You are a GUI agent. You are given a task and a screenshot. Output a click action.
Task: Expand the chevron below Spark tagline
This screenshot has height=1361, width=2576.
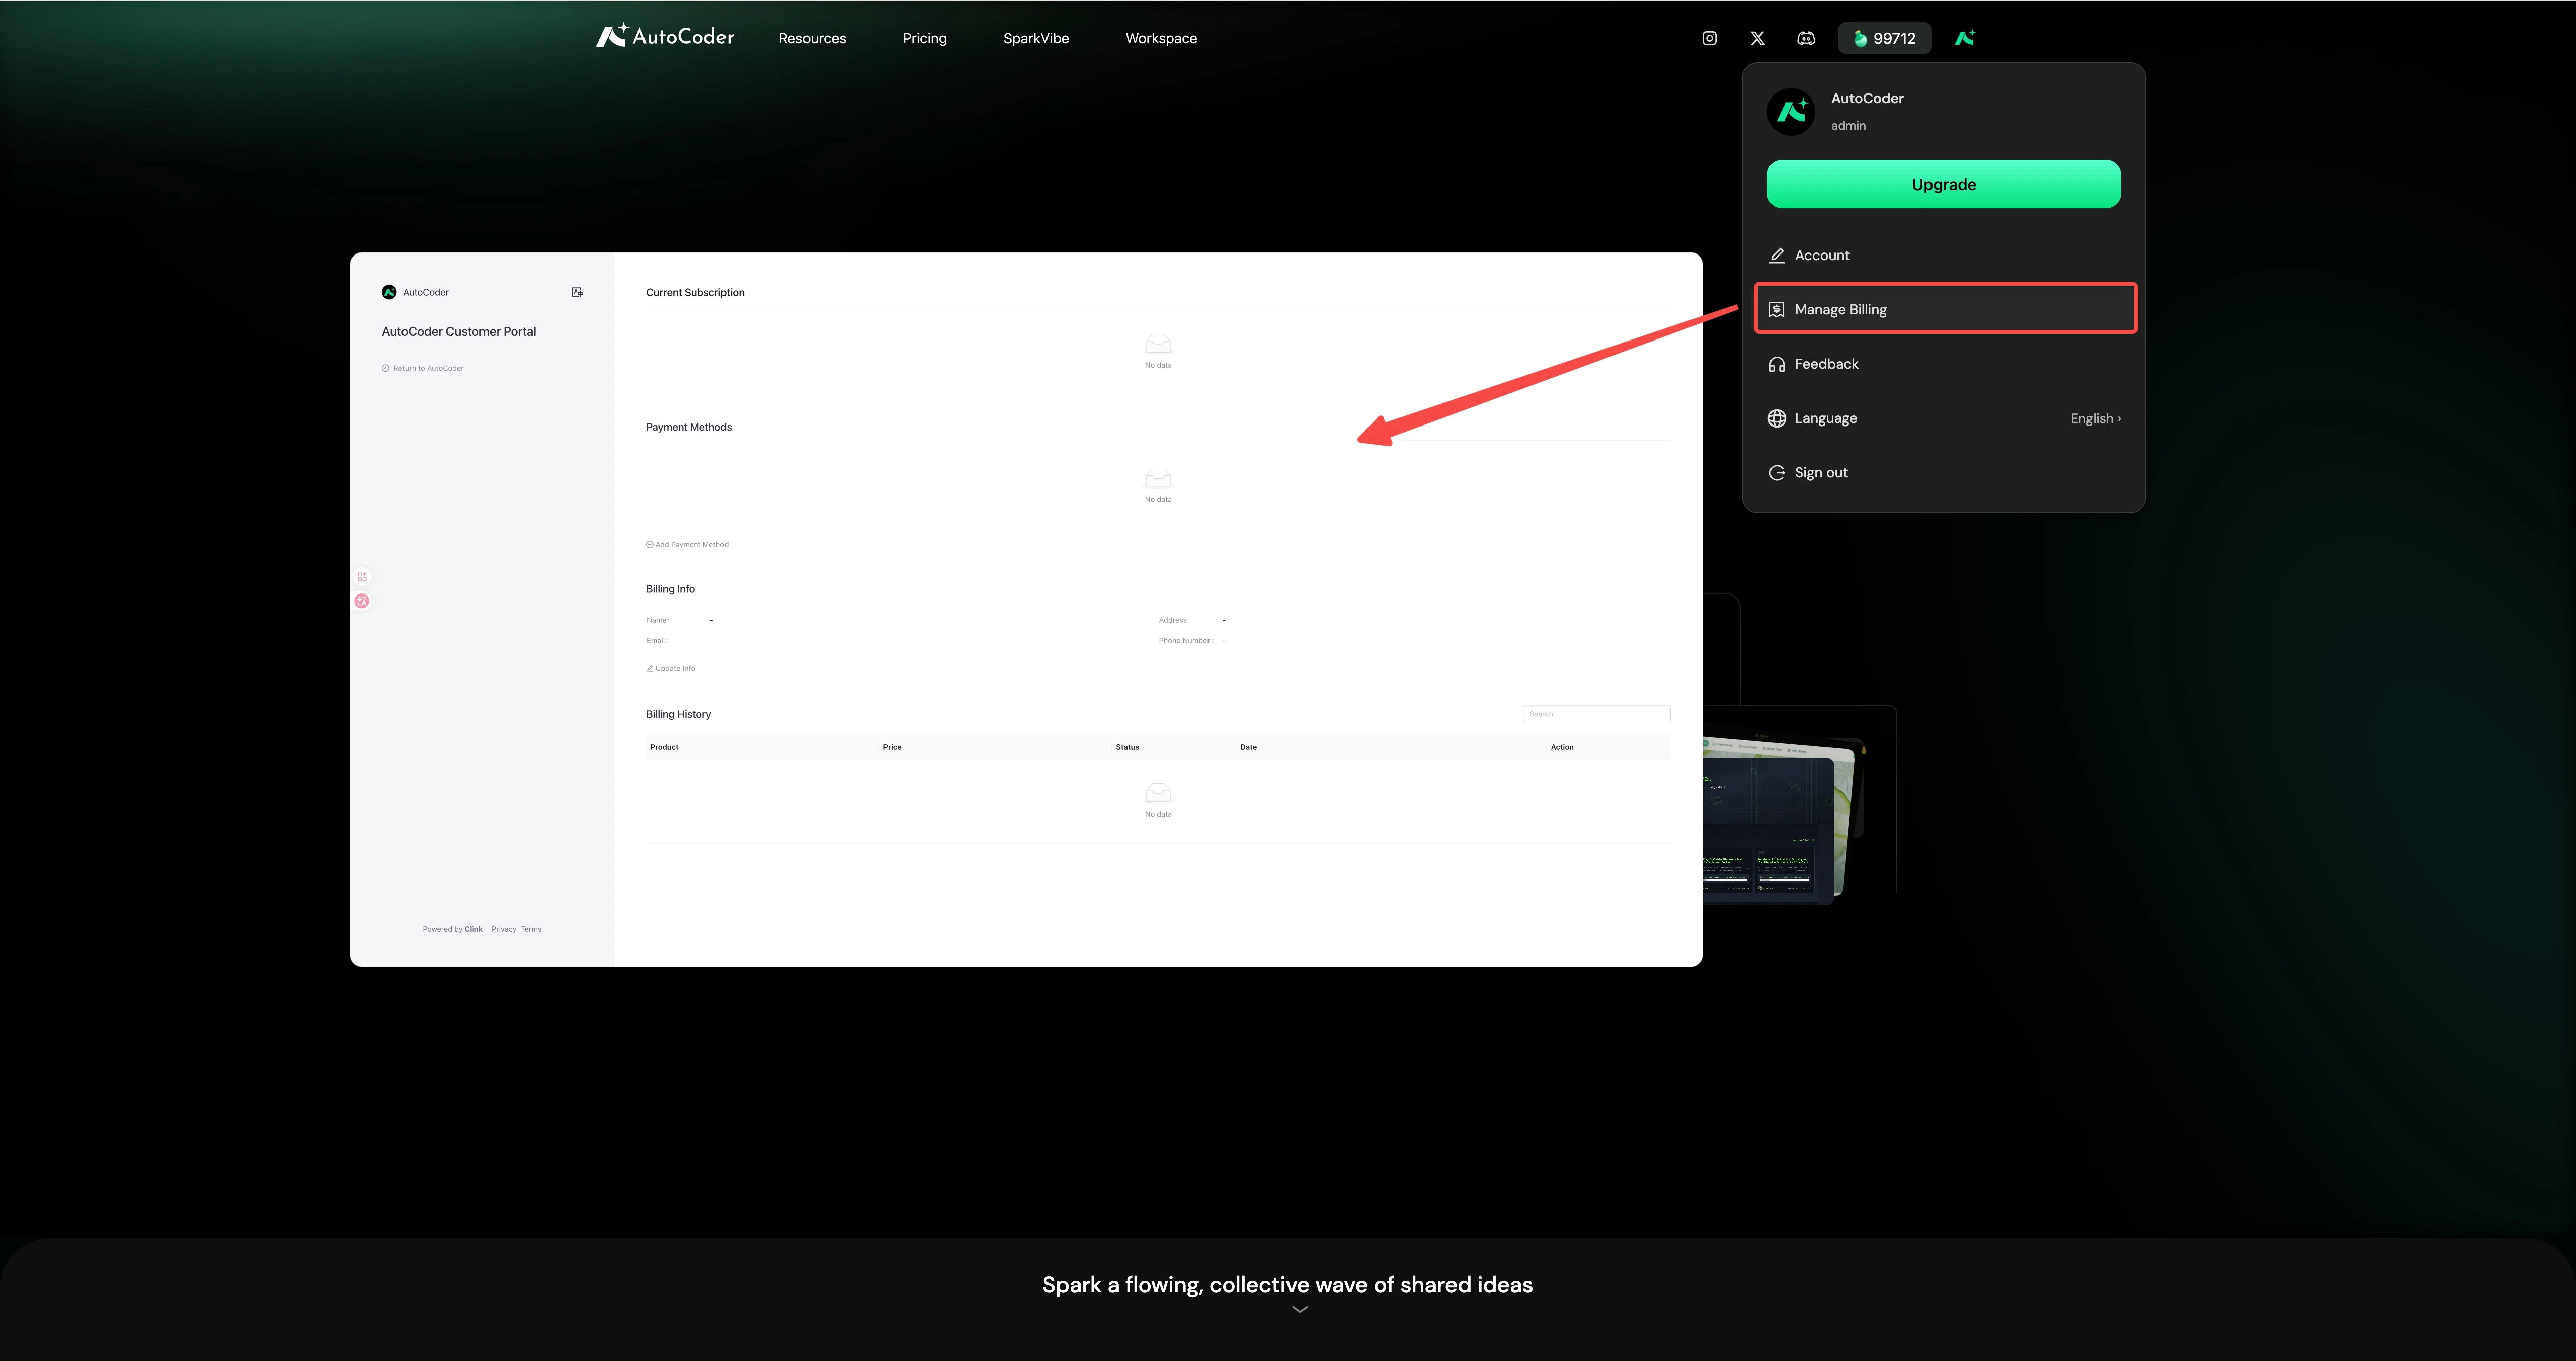[x=1299, y=1309]
